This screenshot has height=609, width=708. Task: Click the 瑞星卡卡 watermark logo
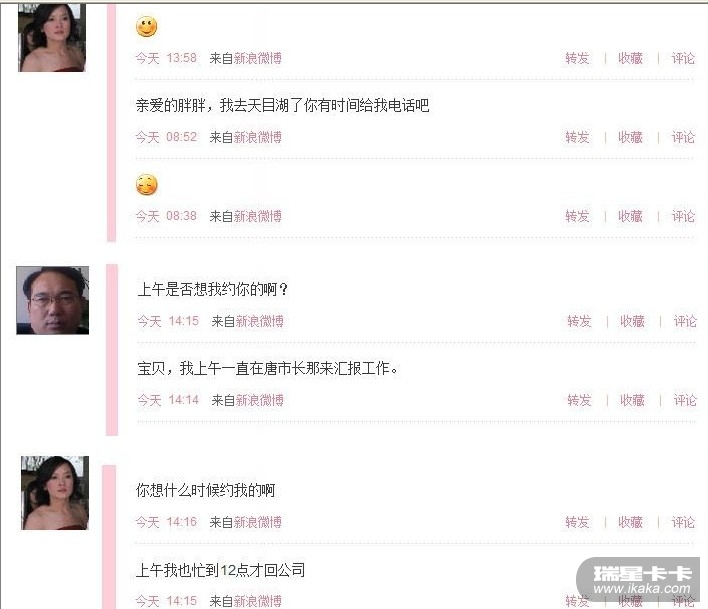(x=641, y=580)
